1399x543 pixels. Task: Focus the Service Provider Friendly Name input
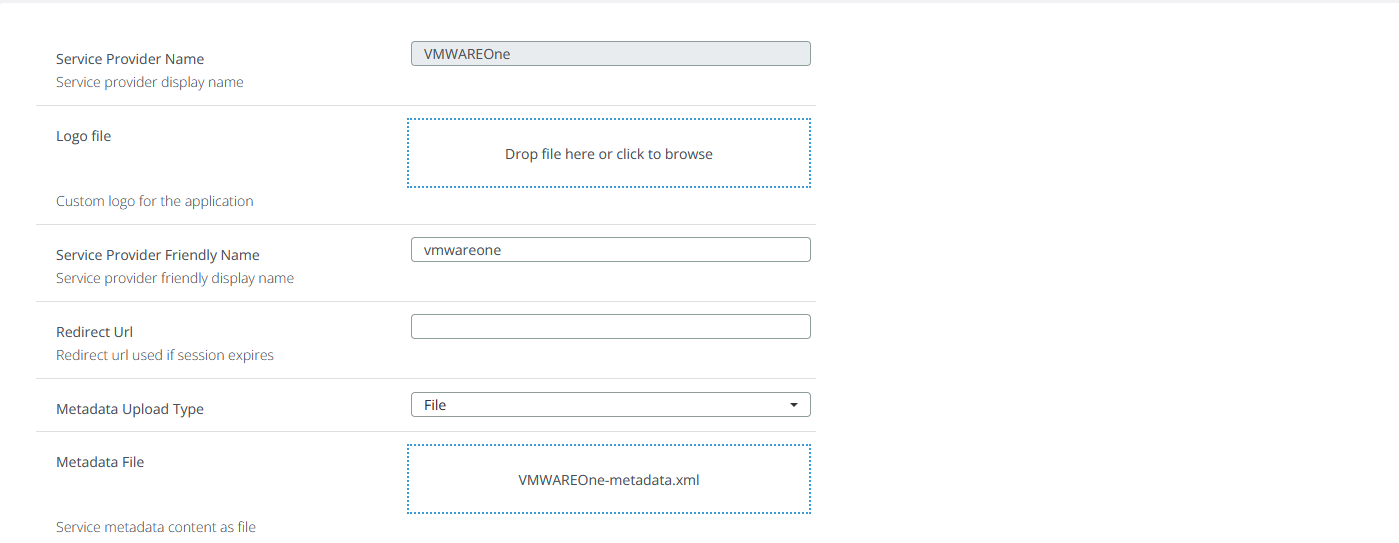[x=610, y=250]
